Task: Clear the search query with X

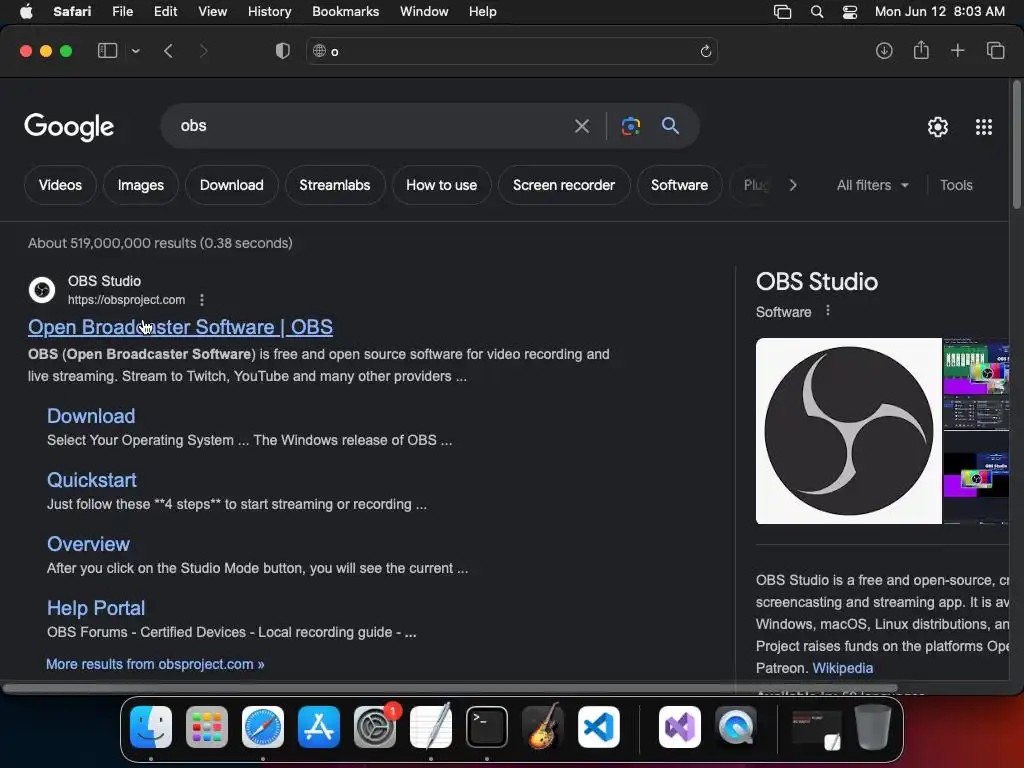Action: [581, 125]
